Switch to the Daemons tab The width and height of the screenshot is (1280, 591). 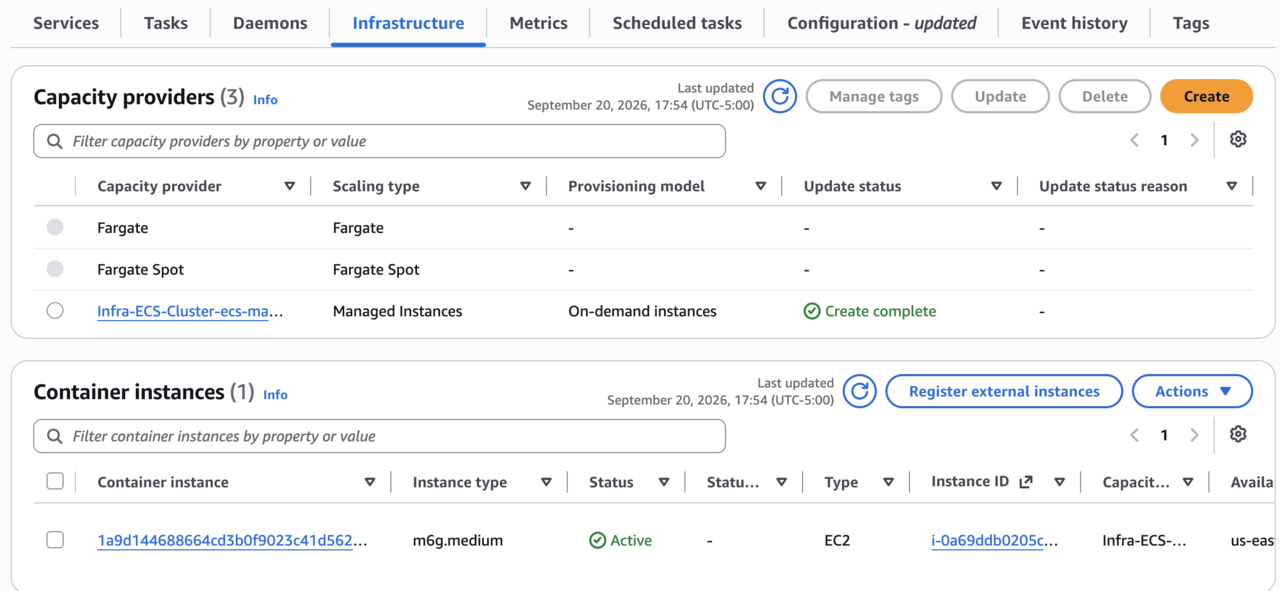270,23
